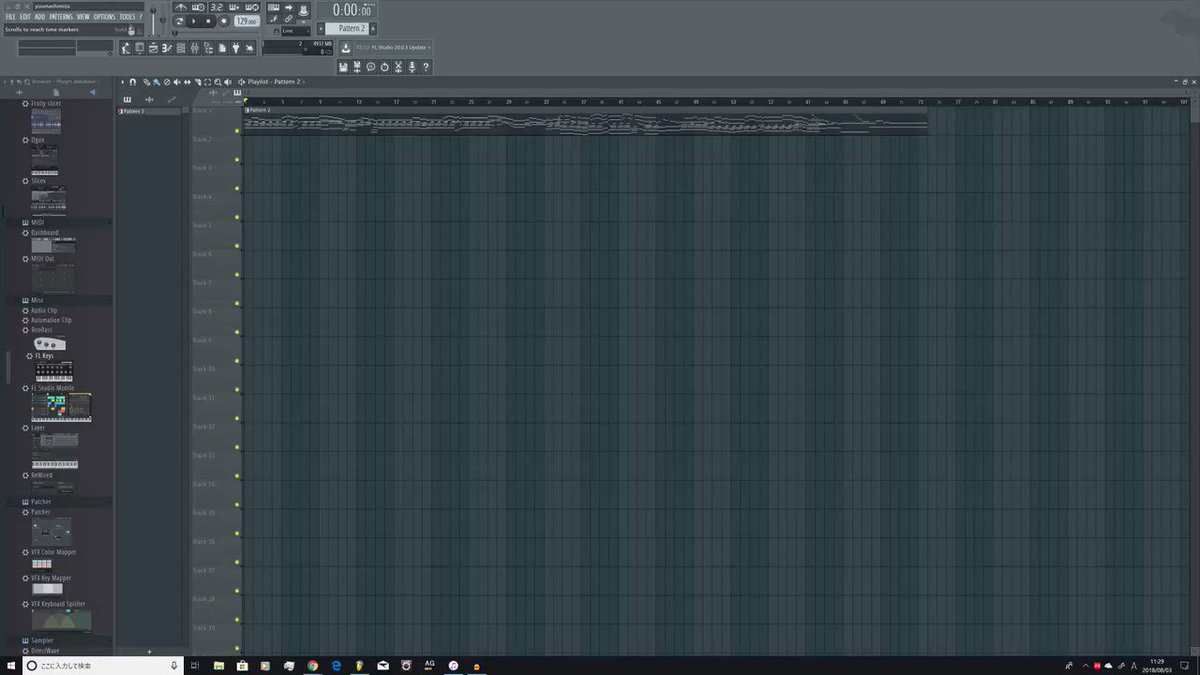Click the save as new version icon

(x=357, y=67)
